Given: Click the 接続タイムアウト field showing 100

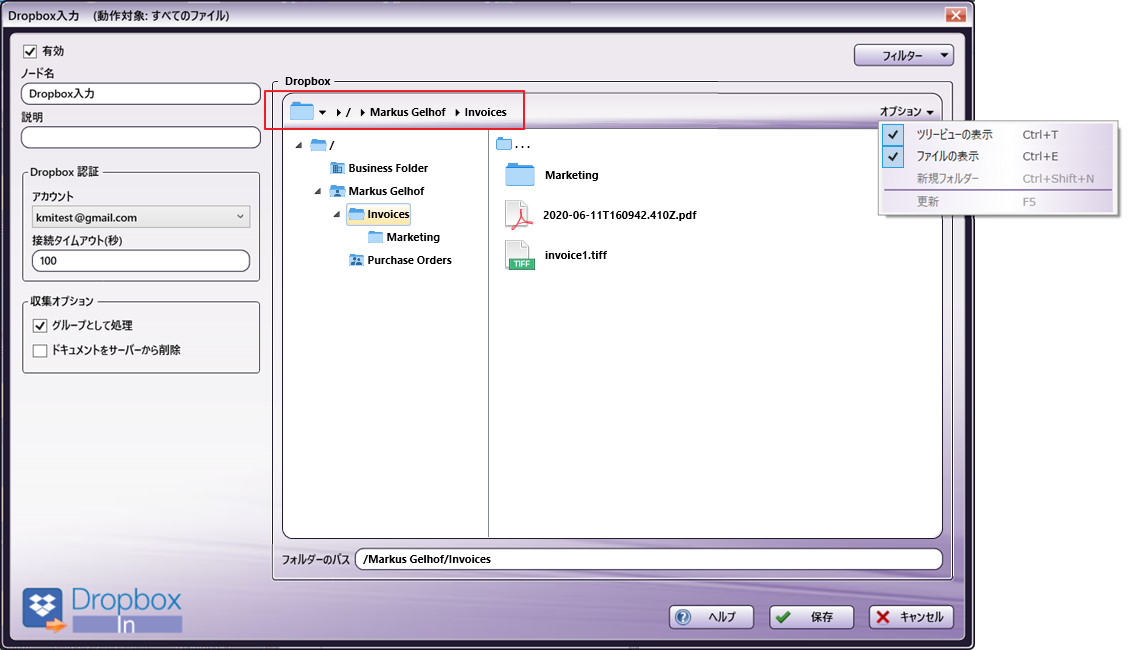Looking at the screenshot, I should [x=141, y=261].
